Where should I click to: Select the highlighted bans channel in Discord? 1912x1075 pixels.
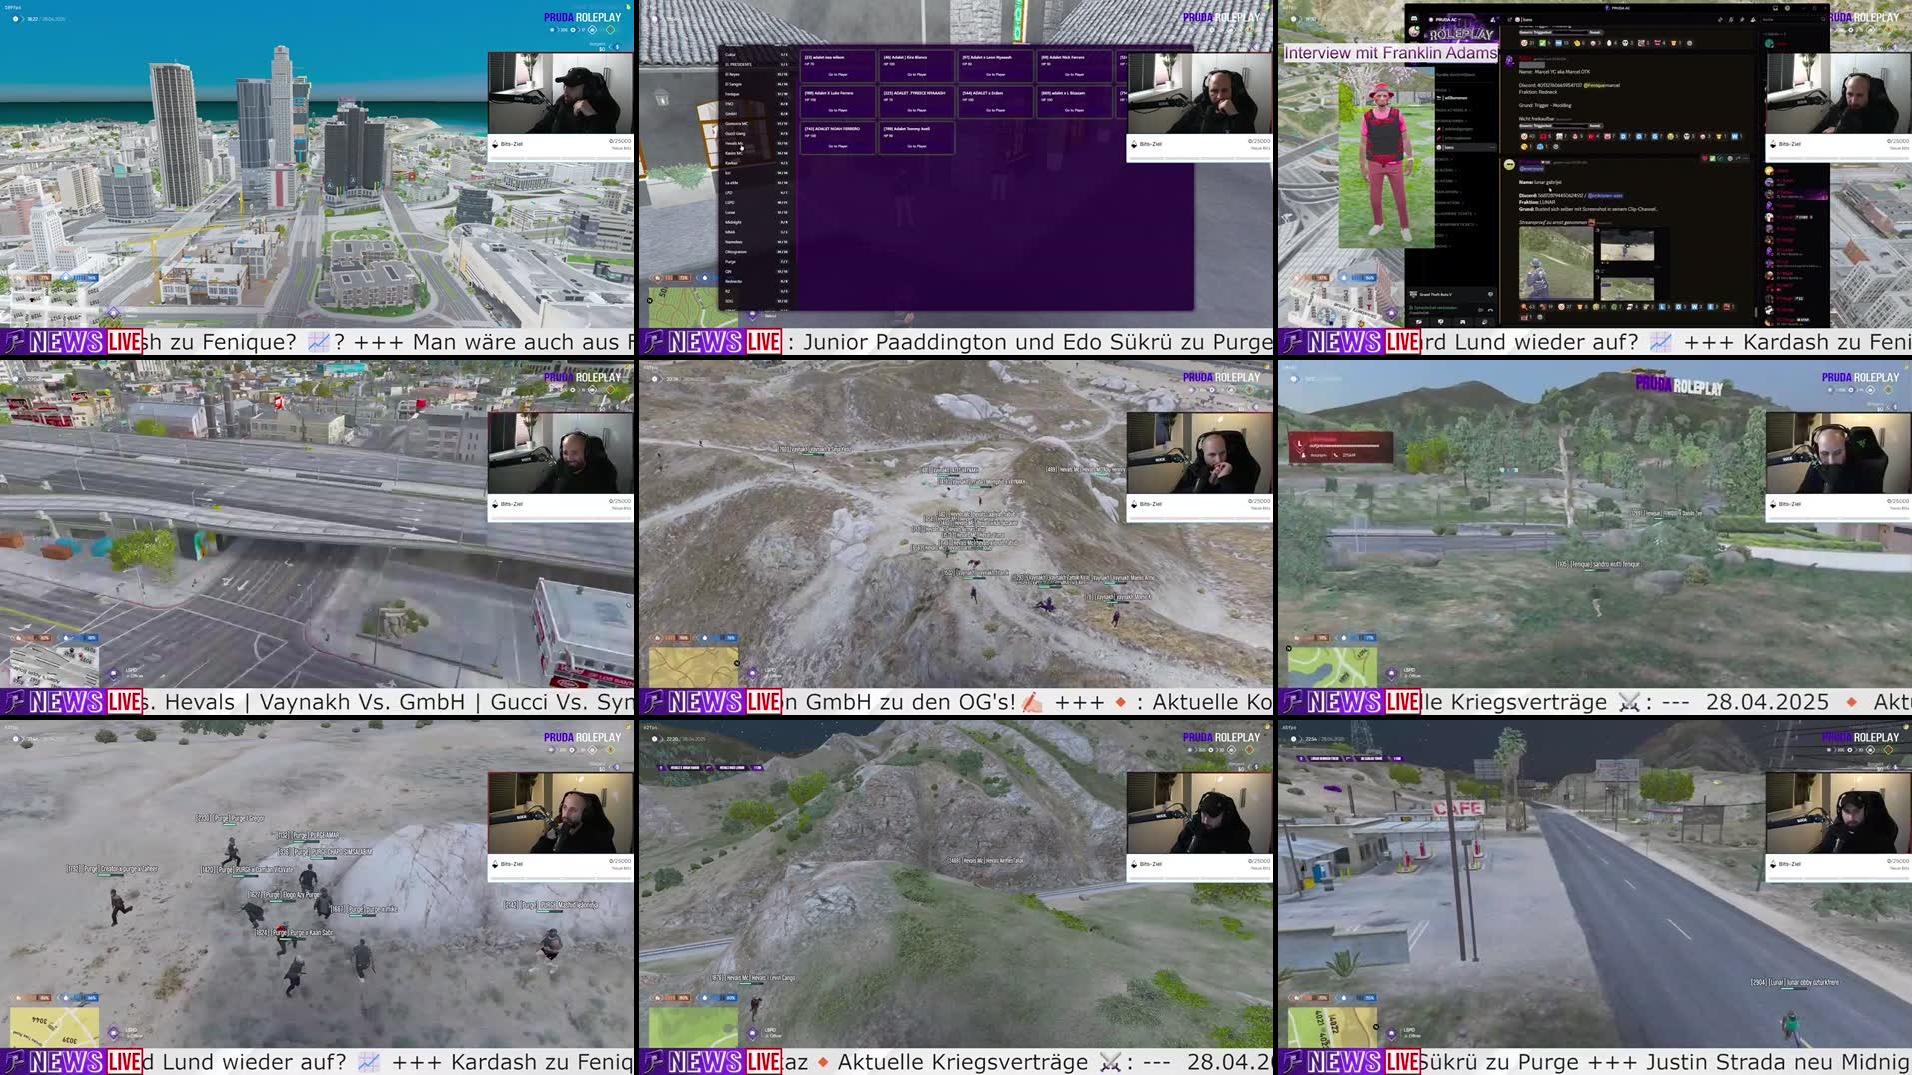click(1466, 147)
